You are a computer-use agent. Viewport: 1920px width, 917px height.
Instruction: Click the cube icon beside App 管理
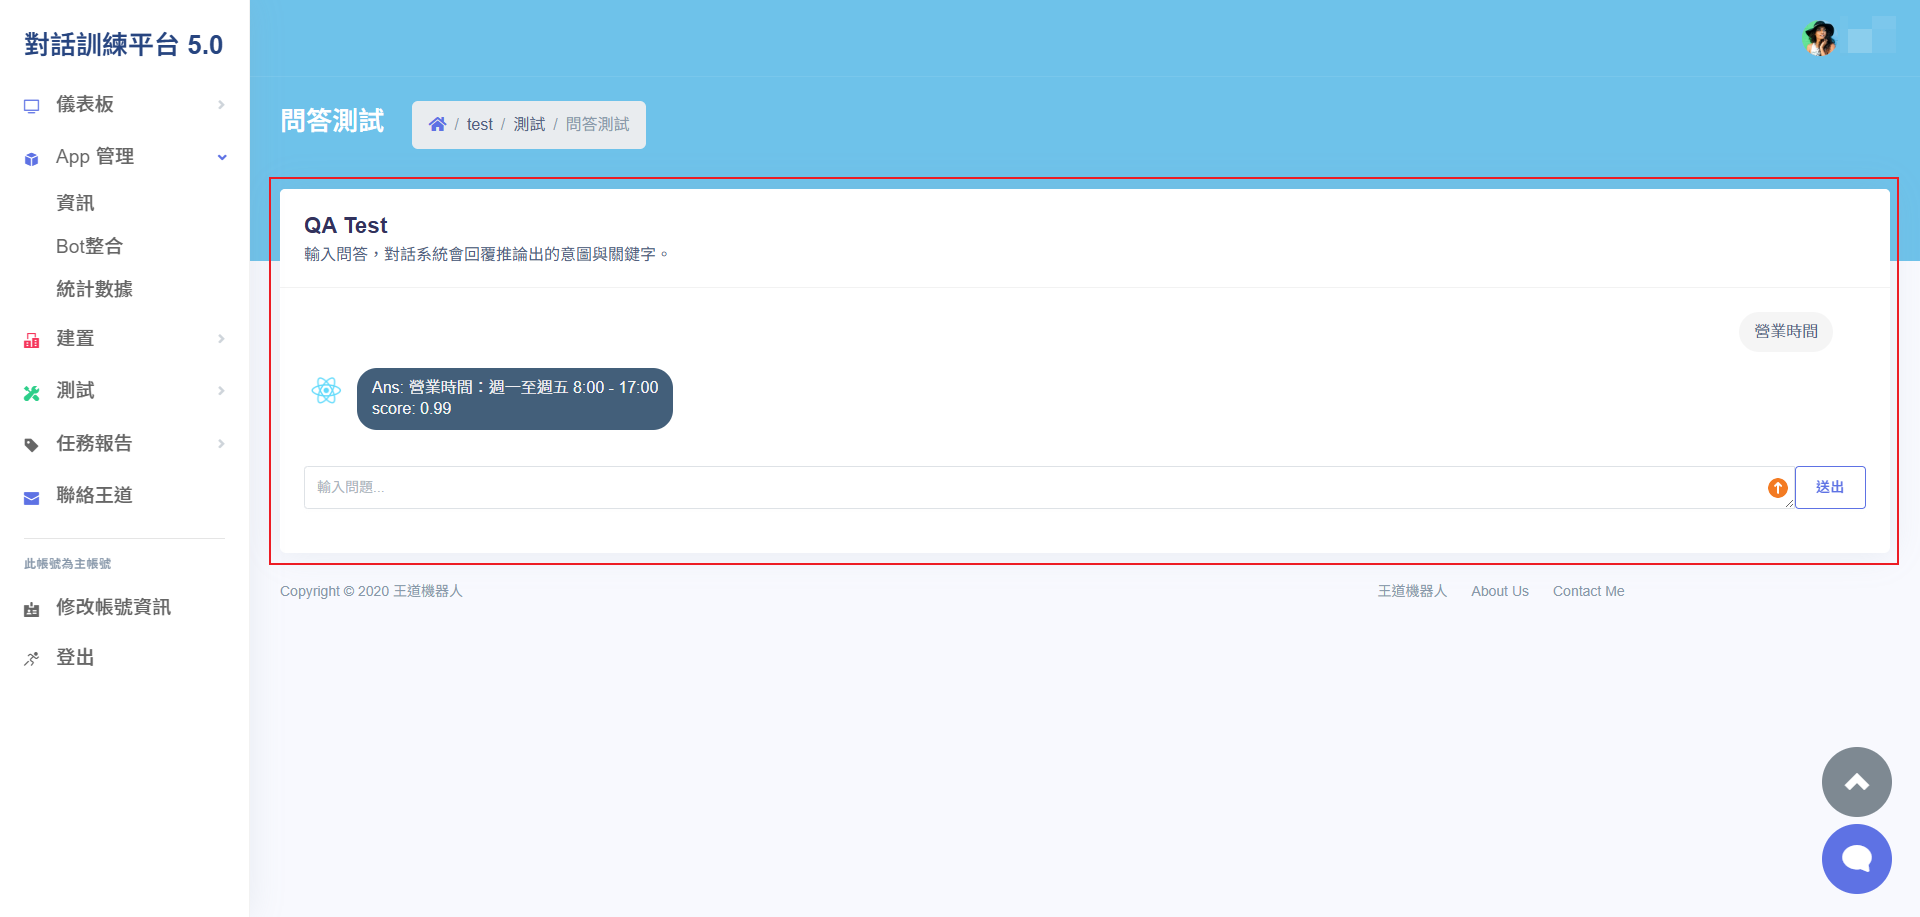click(x=32, y=158)
